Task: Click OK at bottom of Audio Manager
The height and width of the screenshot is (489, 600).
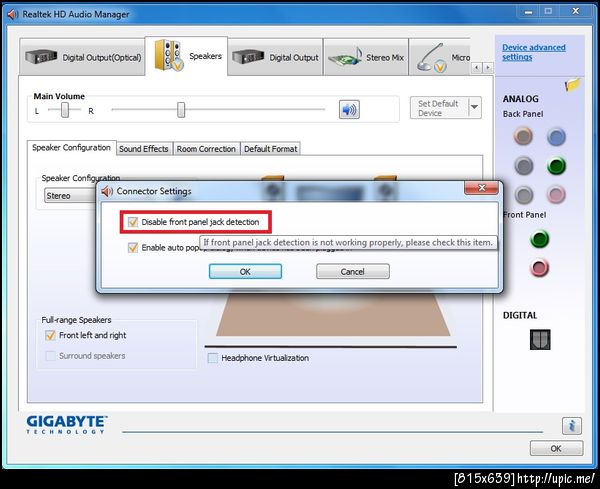Action: [556, 448]
